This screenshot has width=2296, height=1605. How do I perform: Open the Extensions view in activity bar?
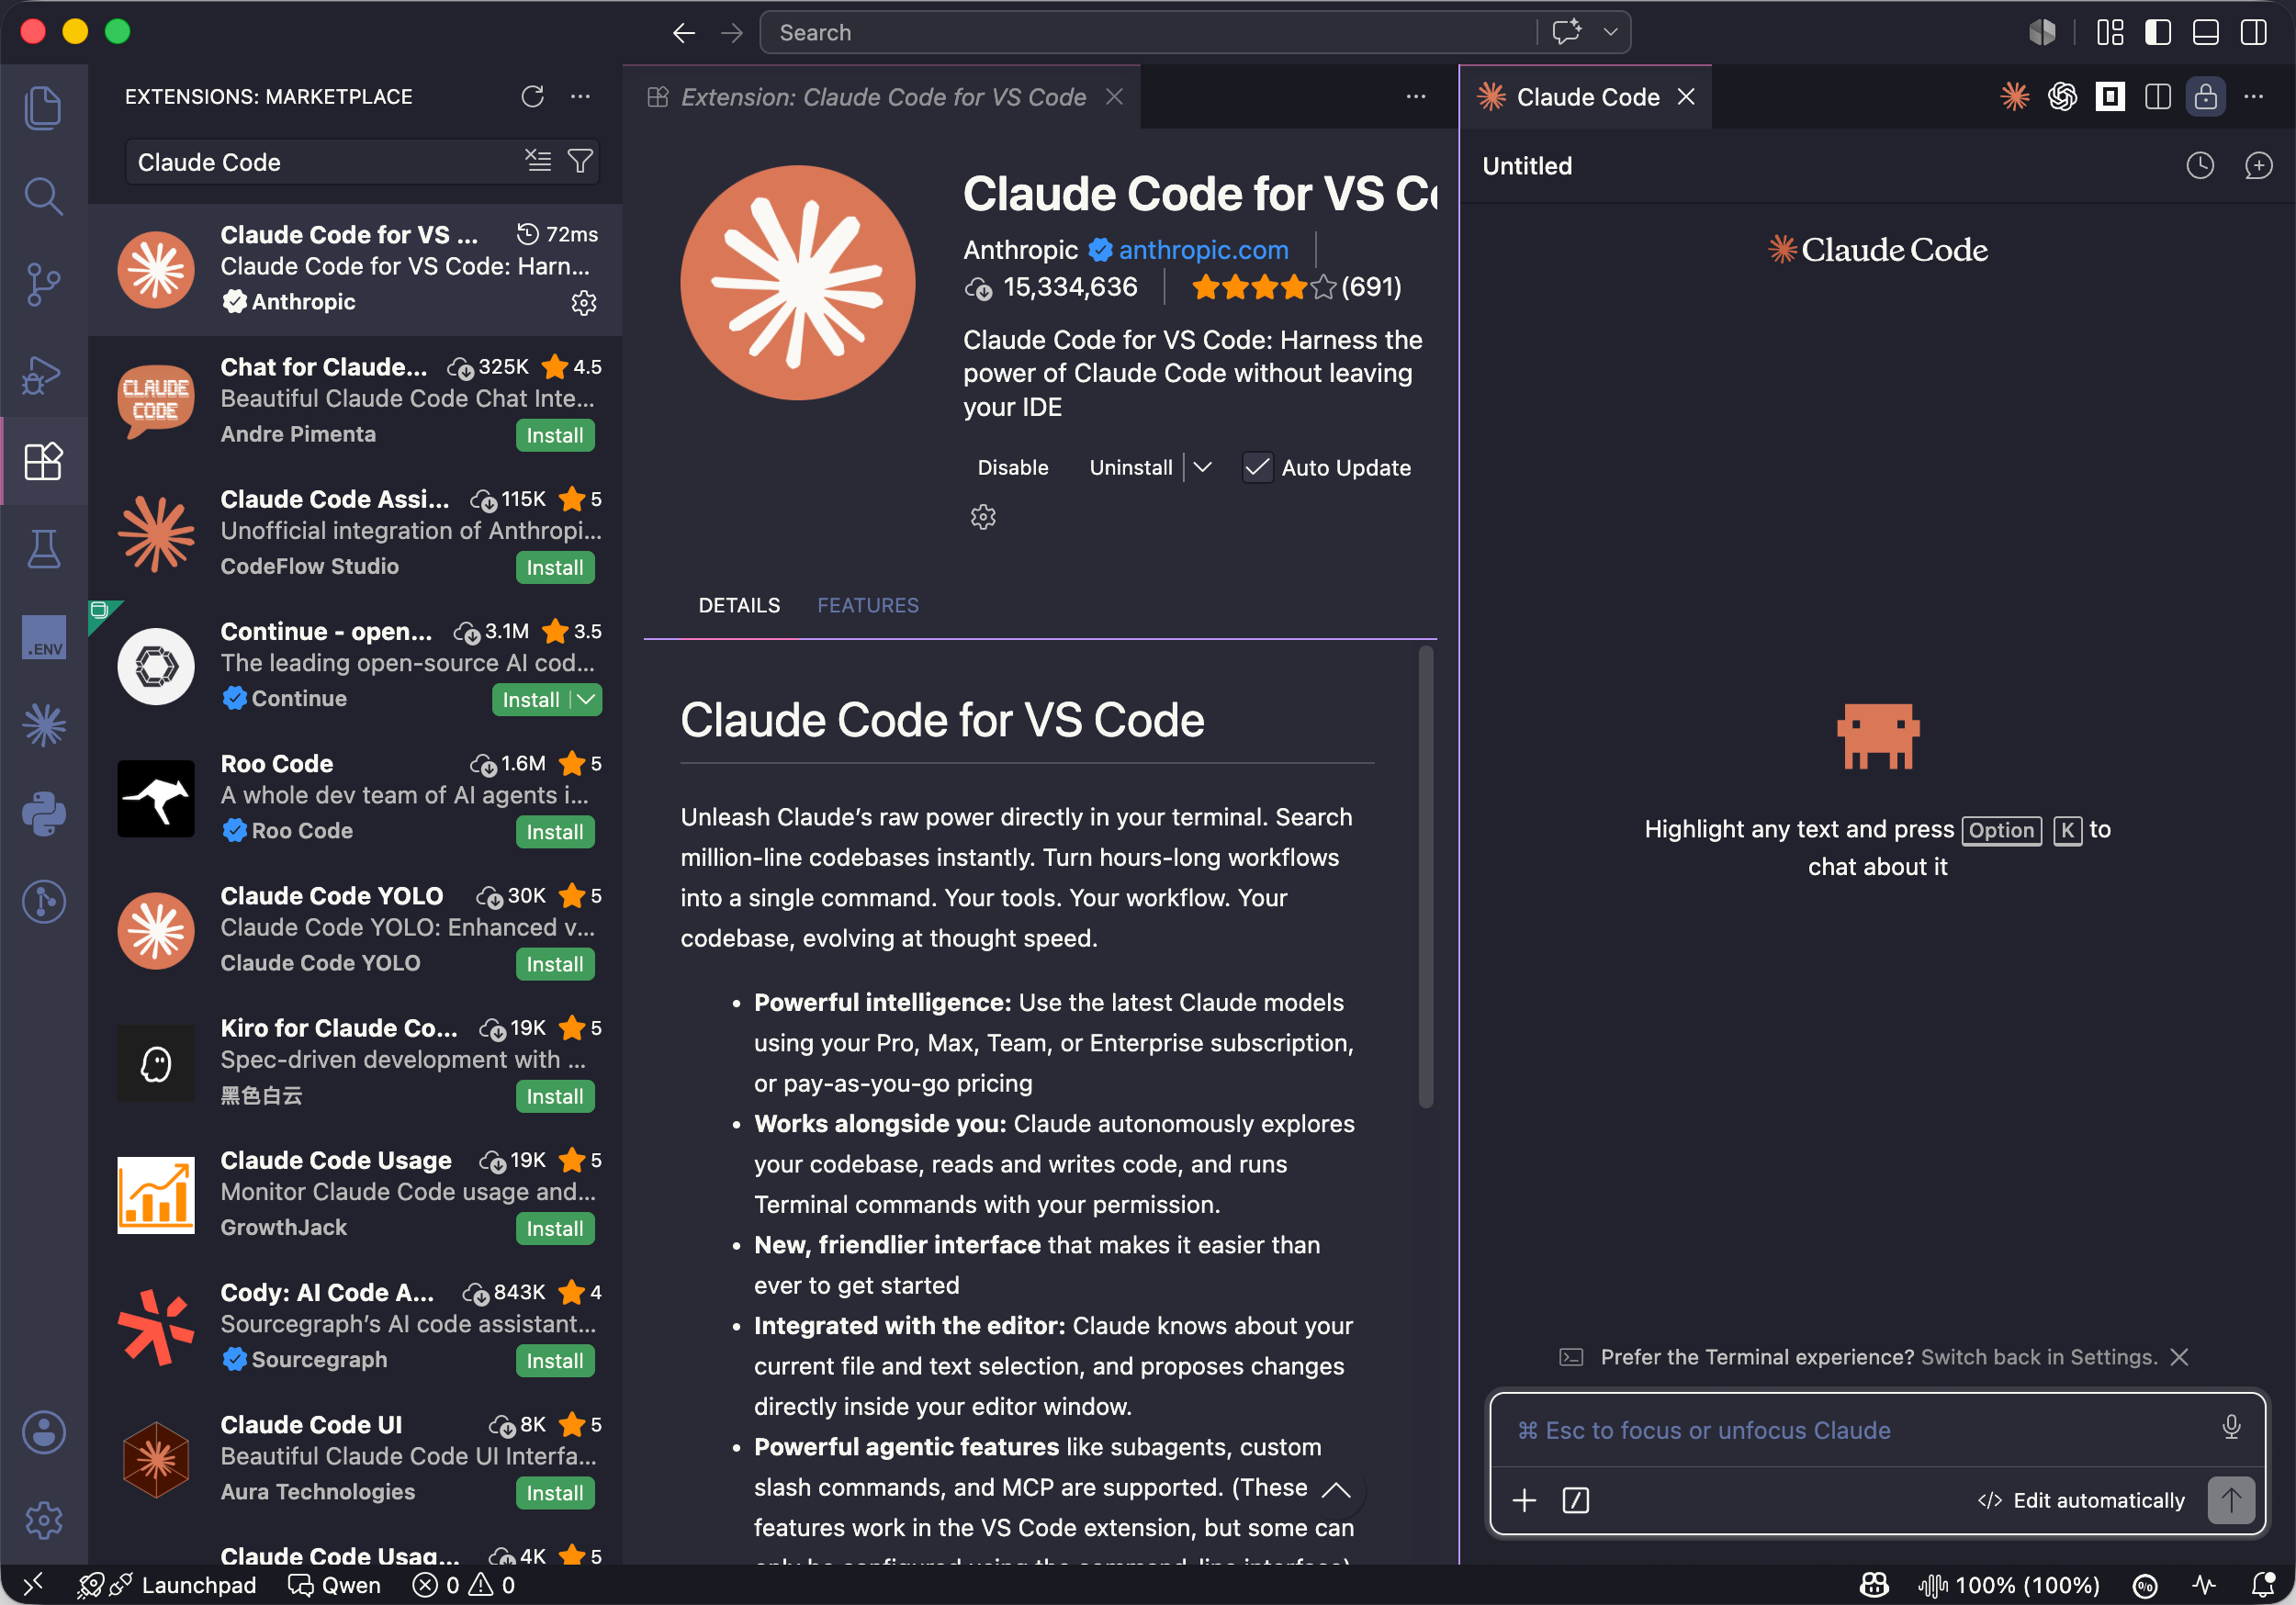[43, 461]
